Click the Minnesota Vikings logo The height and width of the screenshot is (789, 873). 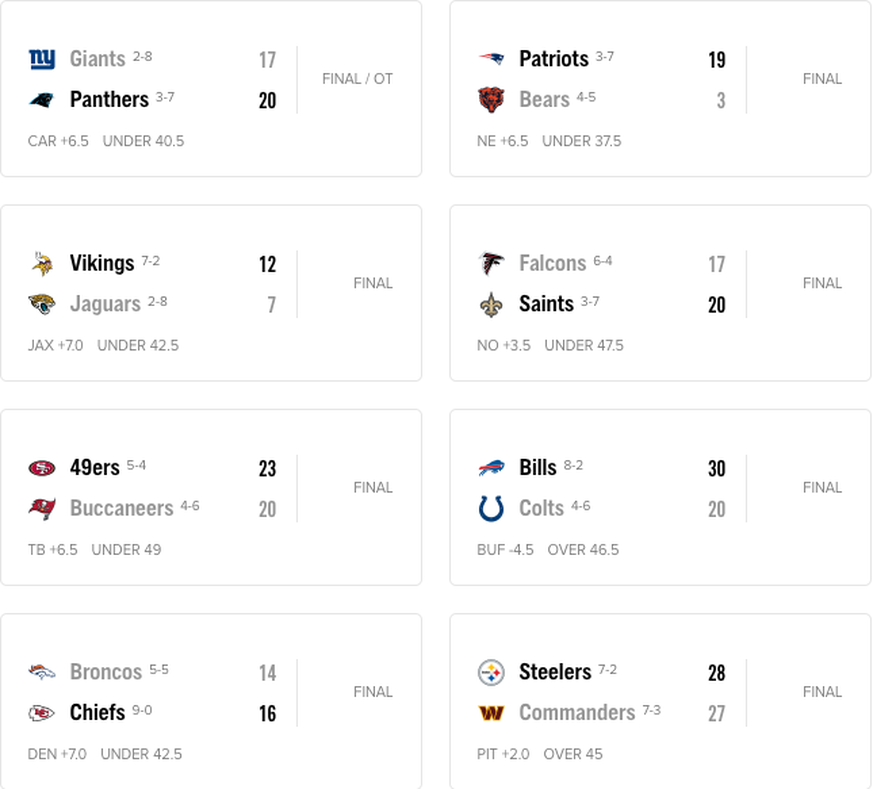click(x=42, y=263)
